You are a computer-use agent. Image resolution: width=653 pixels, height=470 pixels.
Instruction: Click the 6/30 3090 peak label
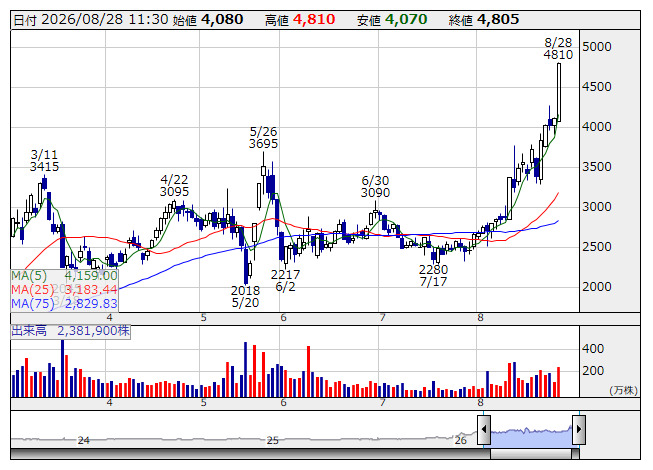[x=375, y=187]
